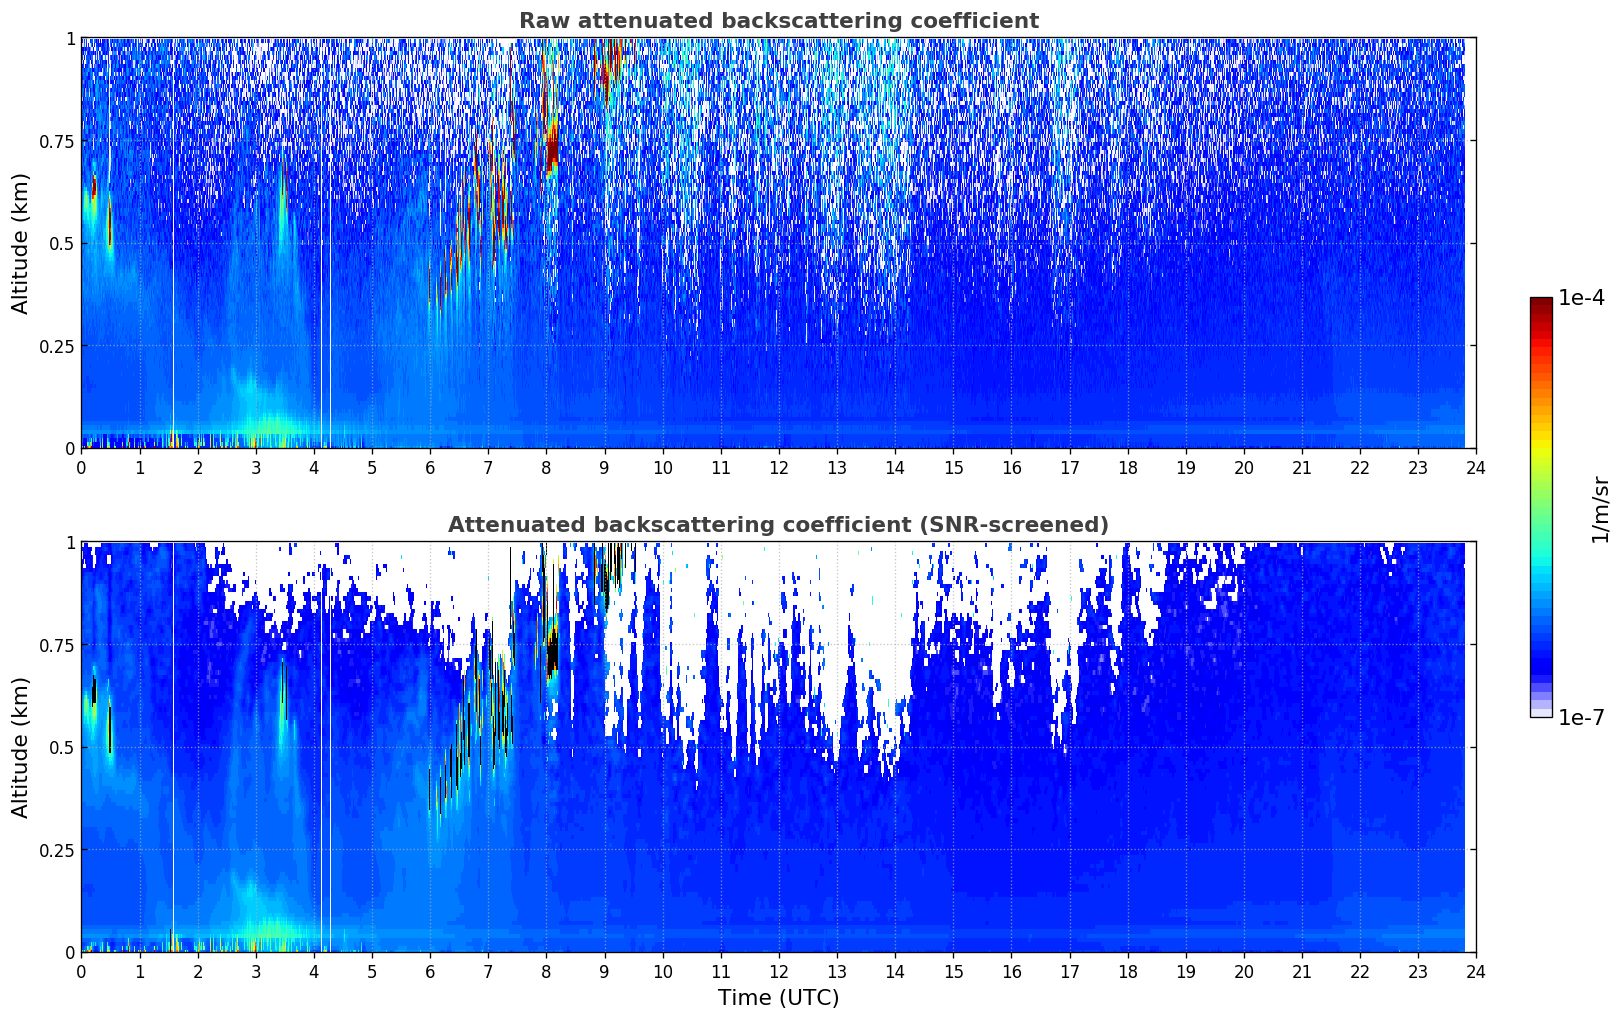Click the '6' time tick under bottom plot

pyautogui.click(x=430, y=972)
